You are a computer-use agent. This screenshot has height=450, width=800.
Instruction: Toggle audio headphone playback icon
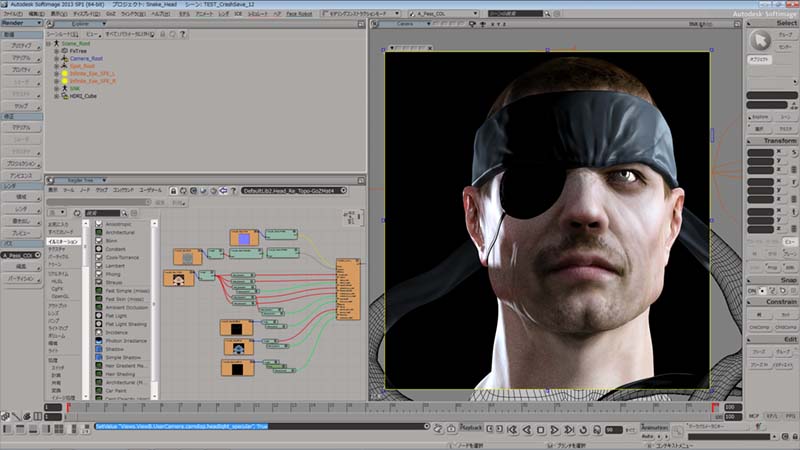click(597, 430)
